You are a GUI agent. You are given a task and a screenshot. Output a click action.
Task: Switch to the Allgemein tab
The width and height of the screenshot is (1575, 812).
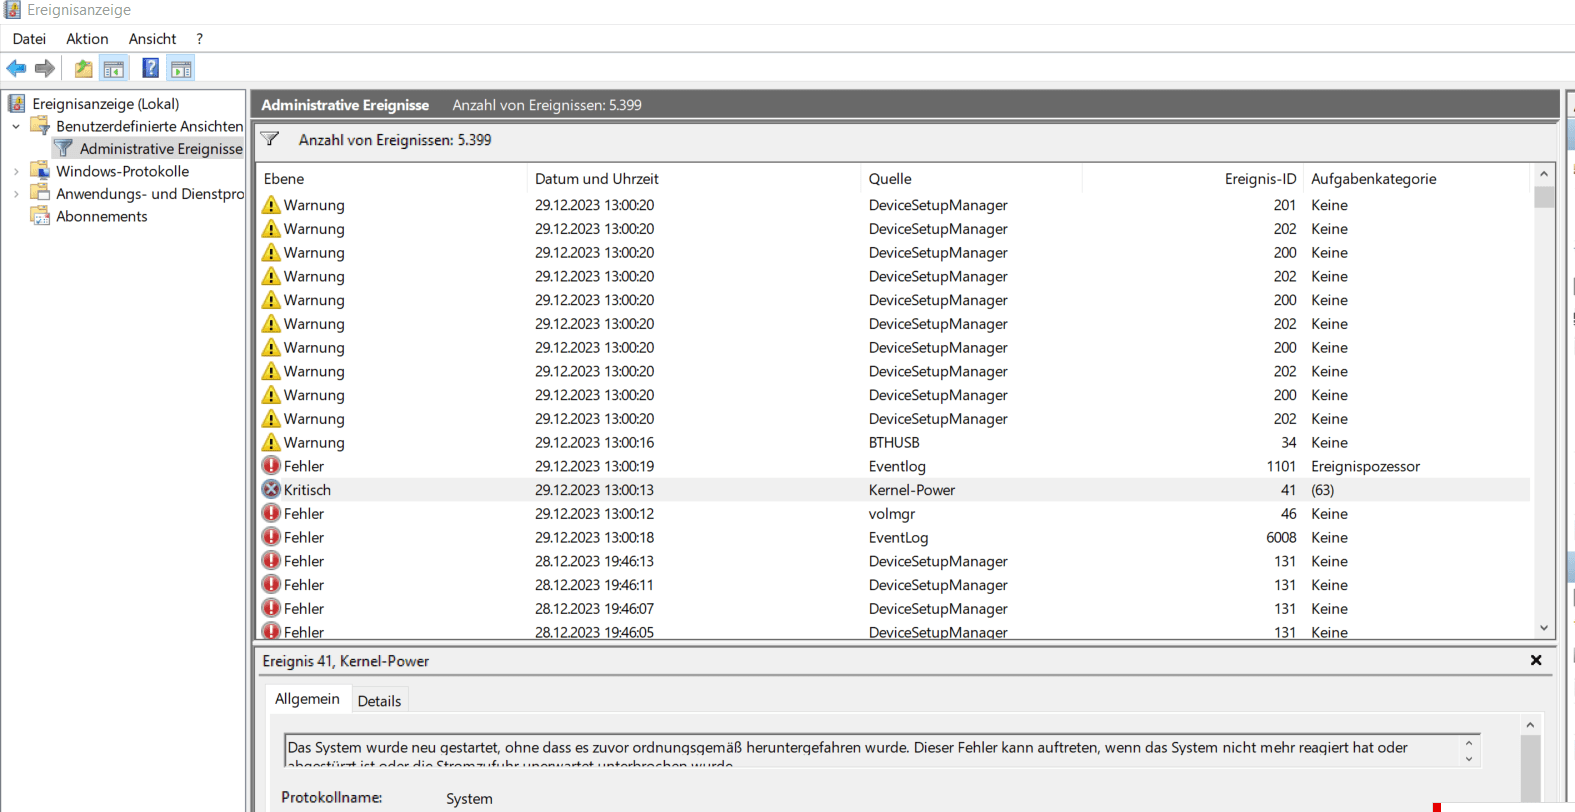[x=307, y=699]
